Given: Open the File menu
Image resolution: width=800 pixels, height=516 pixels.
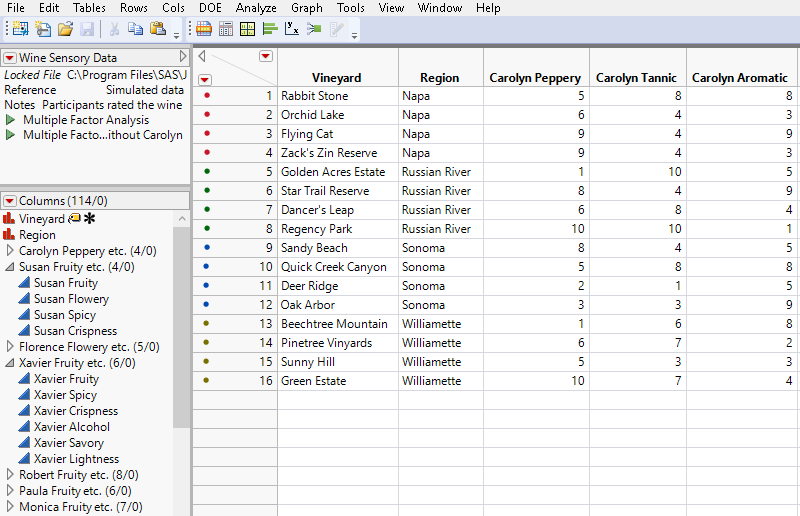Looking at the screenshot, I should tap(16, 8).
